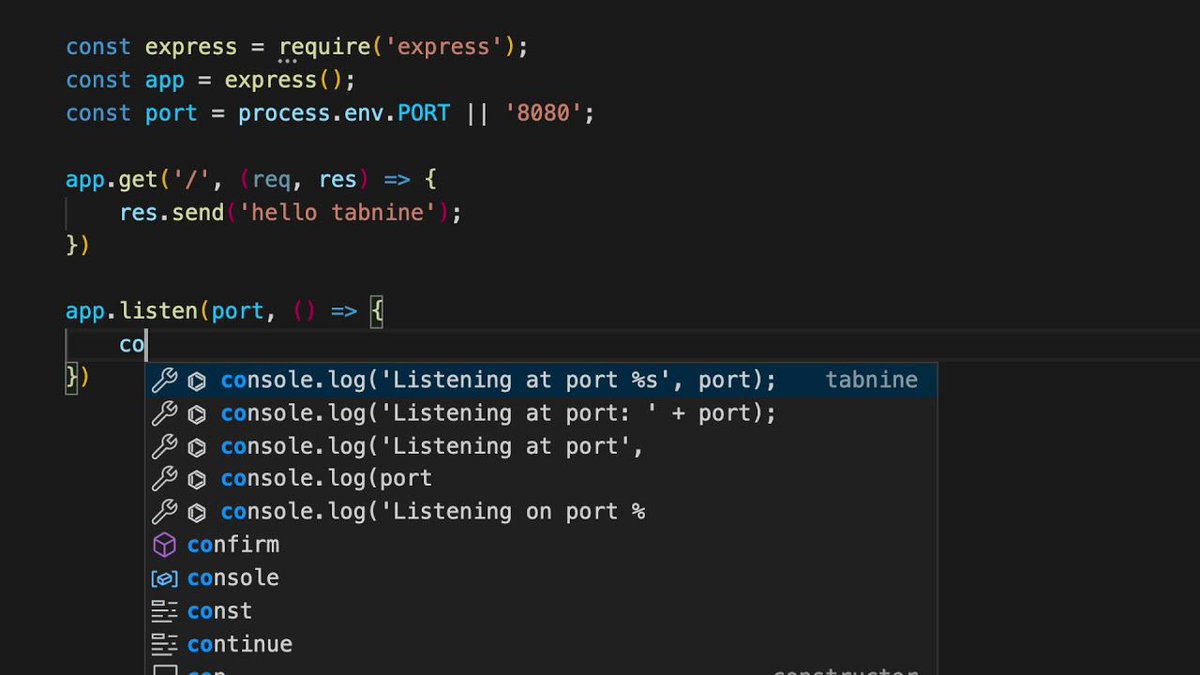Select the const keyword completion
1200x675 pixels.
point(219,610)
